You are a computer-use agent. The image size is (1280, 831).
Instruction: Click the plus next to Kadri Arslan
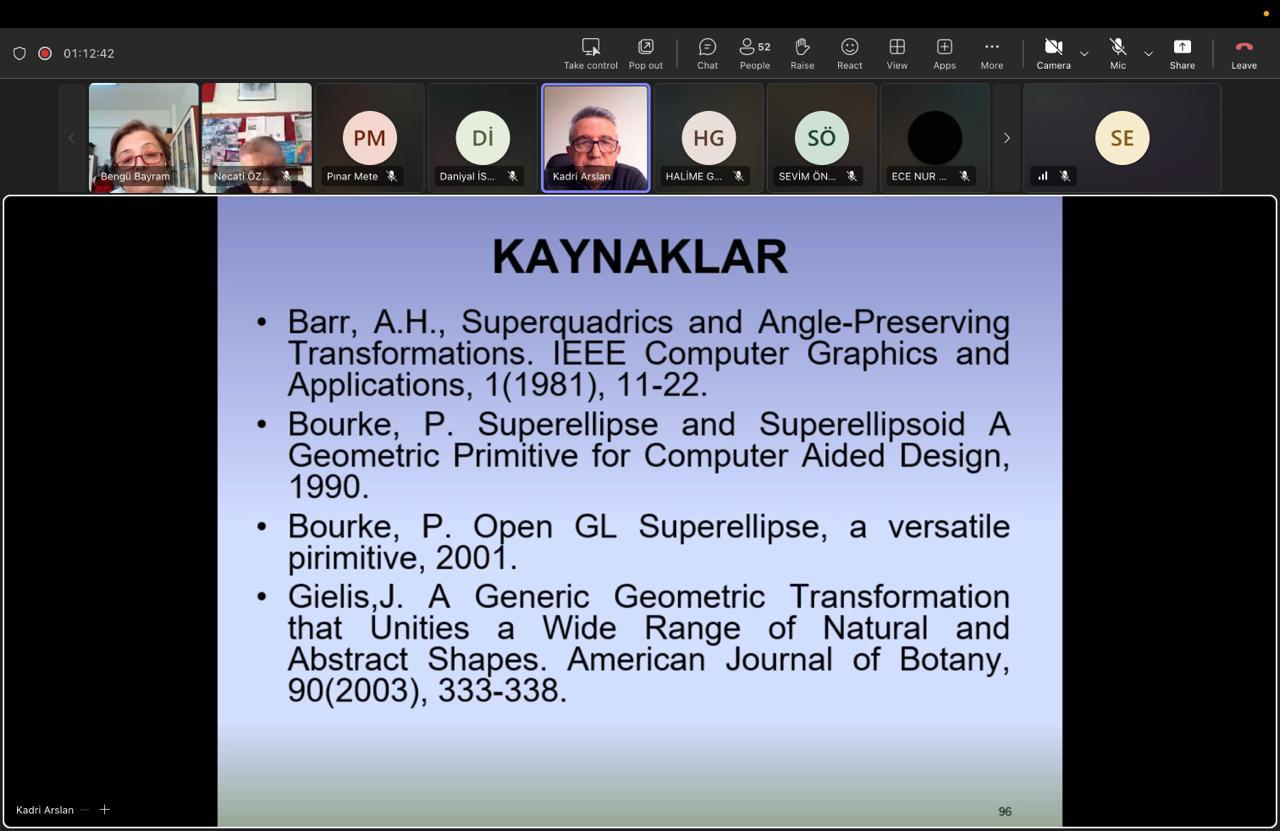[x=104, y=809]
